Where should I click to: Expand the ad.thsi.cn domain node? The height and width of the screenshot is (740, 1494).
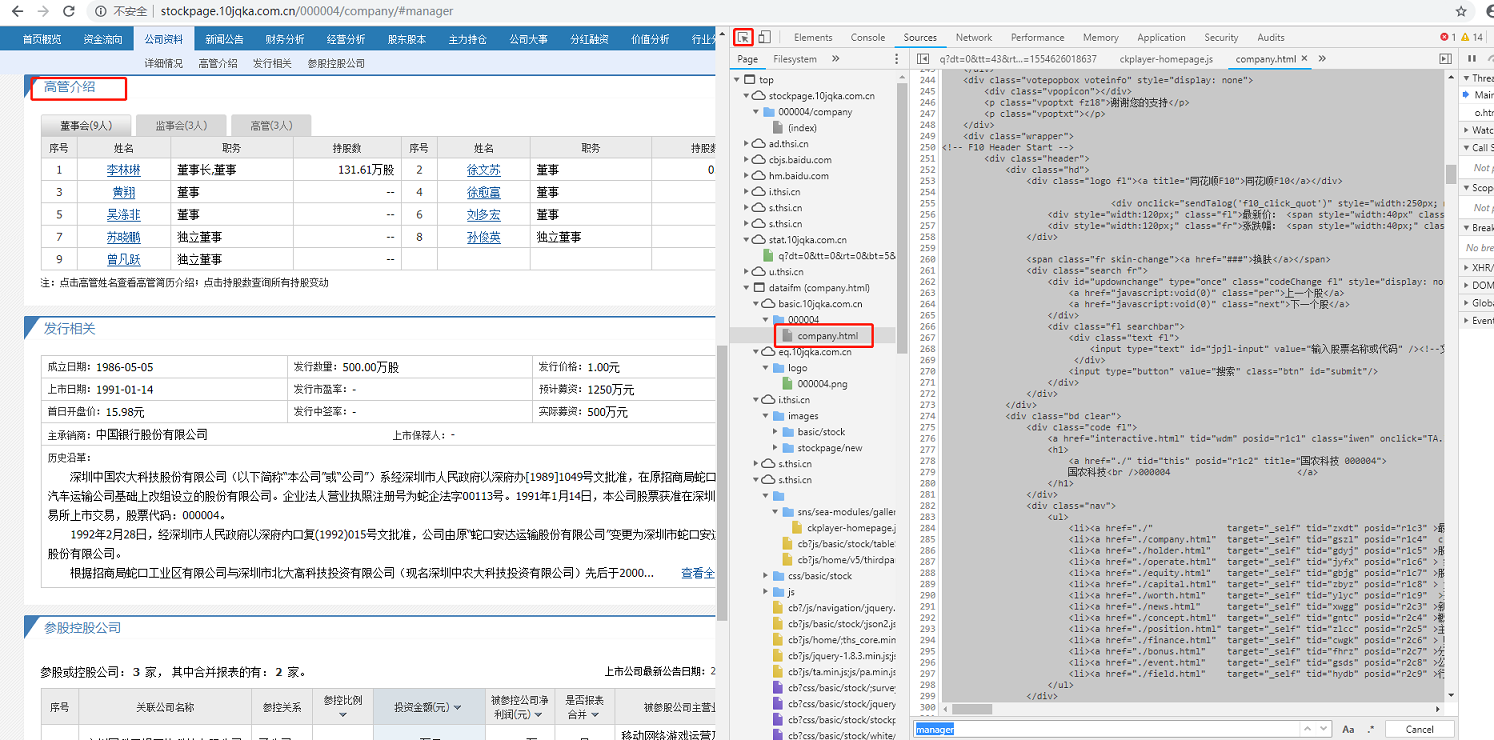746,144
